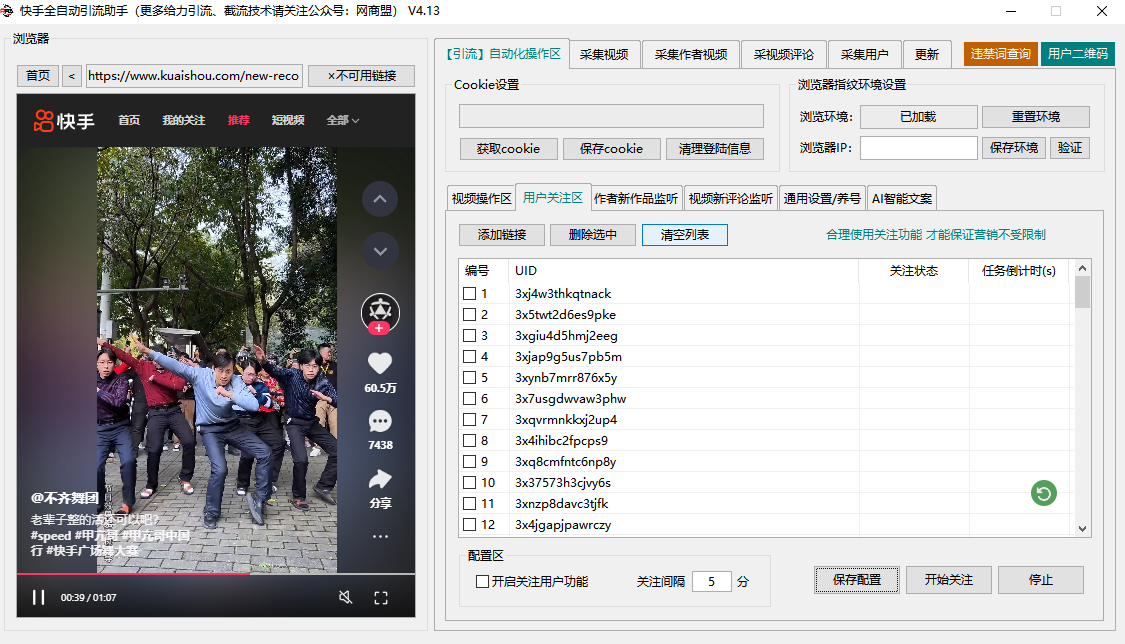Unmute the video with the speaker icon

(x=345, y=597)
